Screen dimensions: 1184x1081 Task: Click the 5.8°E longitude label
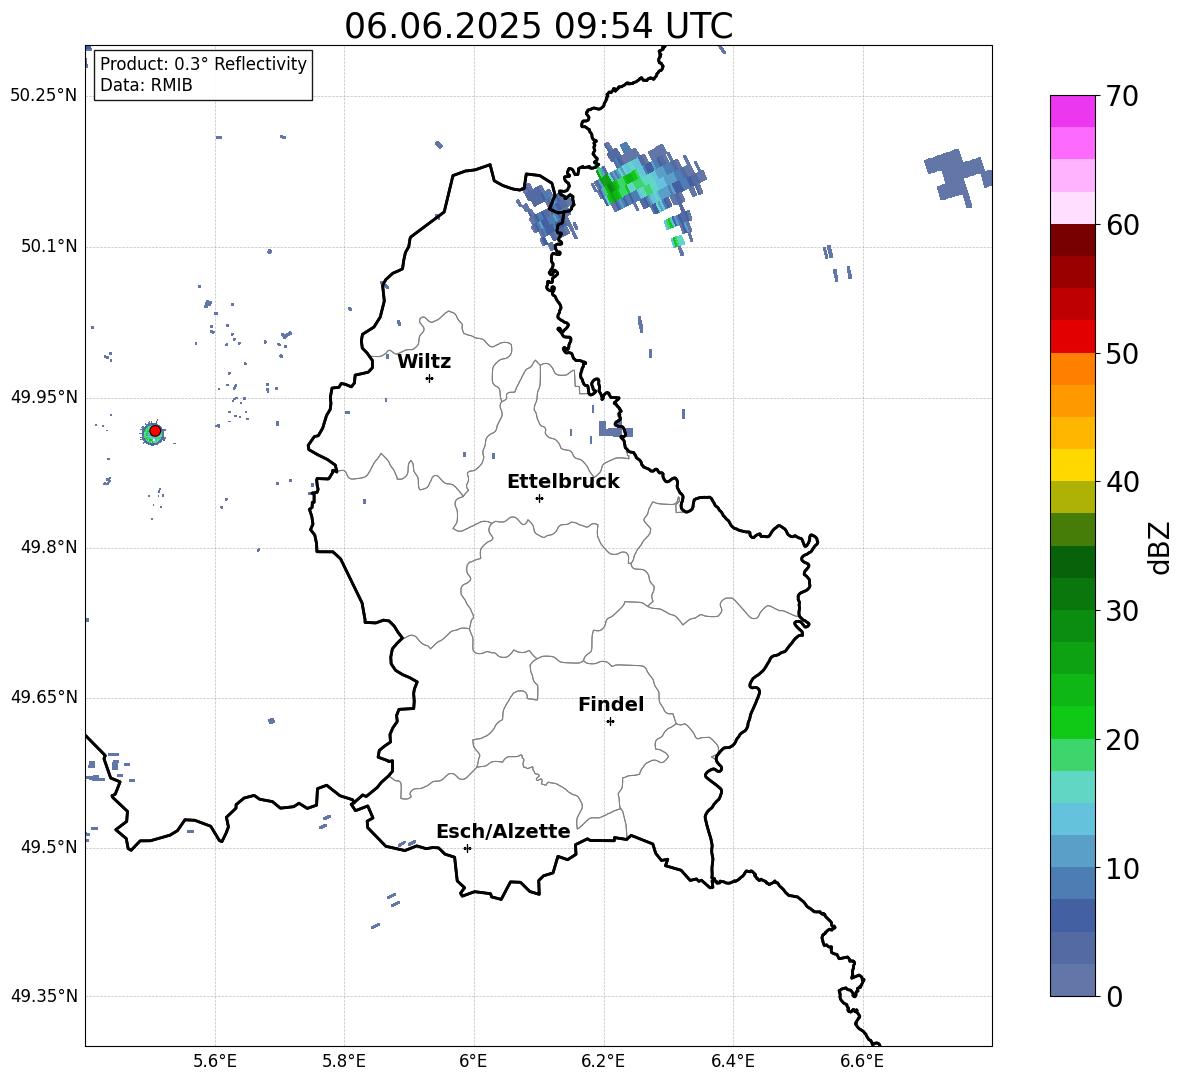[x=344, y=1061]
